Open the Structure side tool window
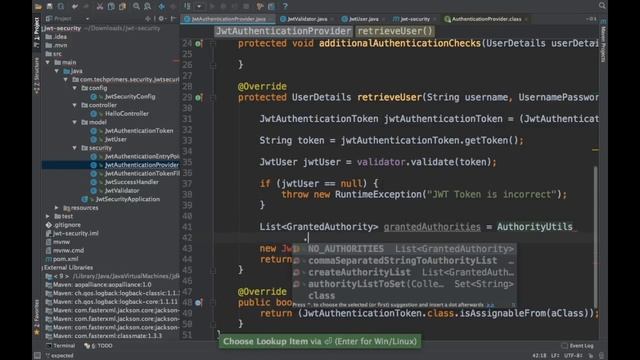 tap(37, 75)
